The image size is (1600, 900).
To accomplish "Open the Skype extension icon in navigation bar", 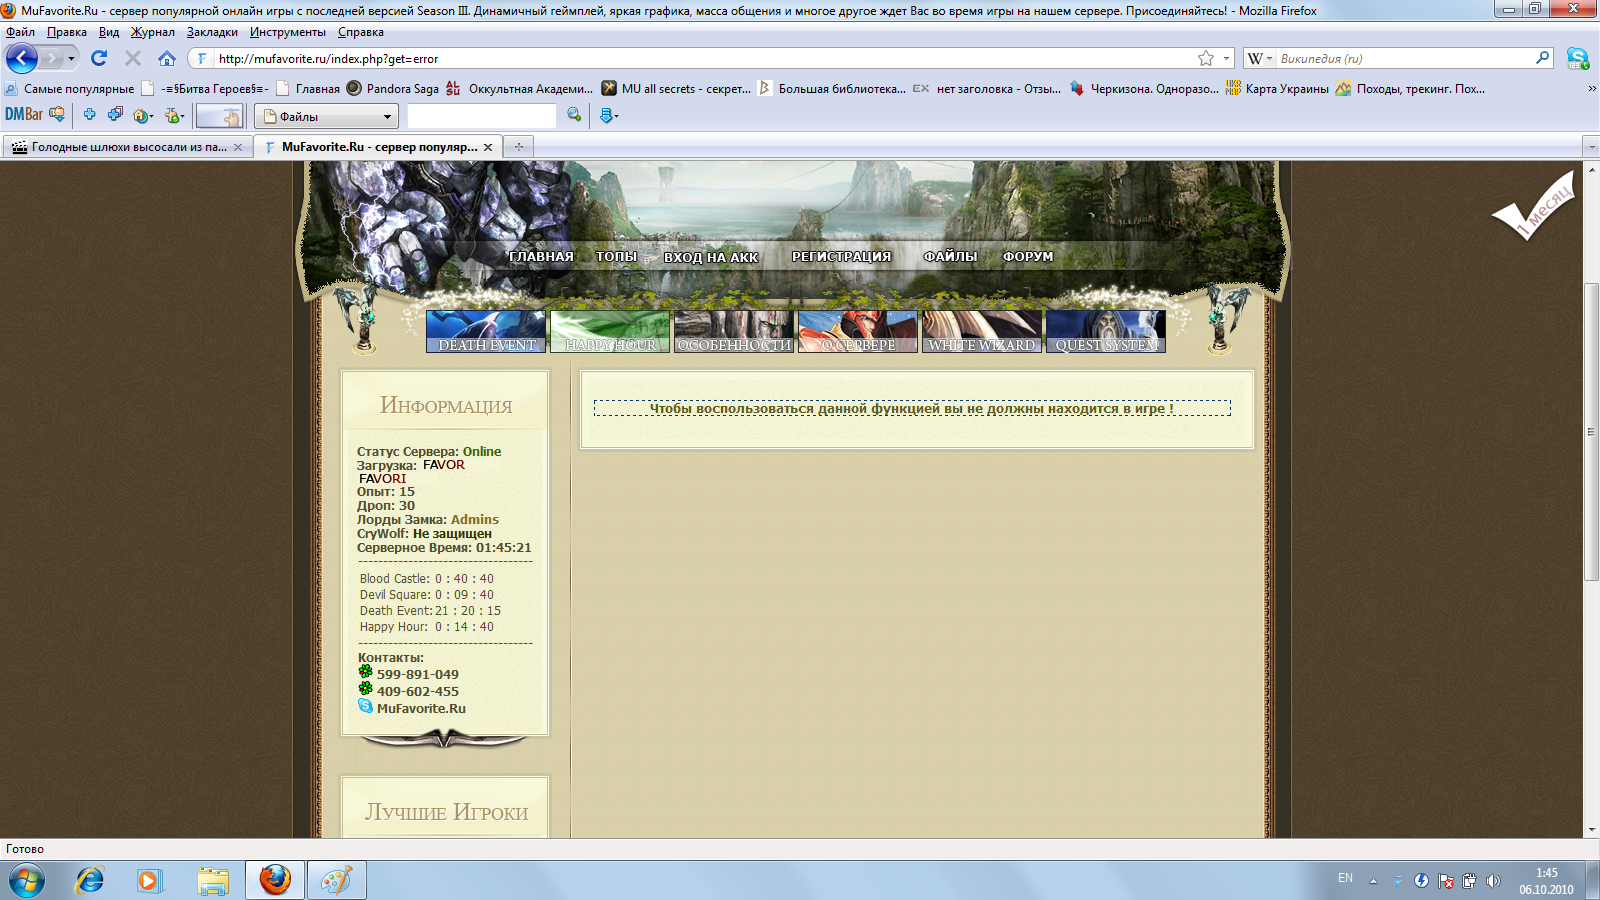I will point(1577,58).
